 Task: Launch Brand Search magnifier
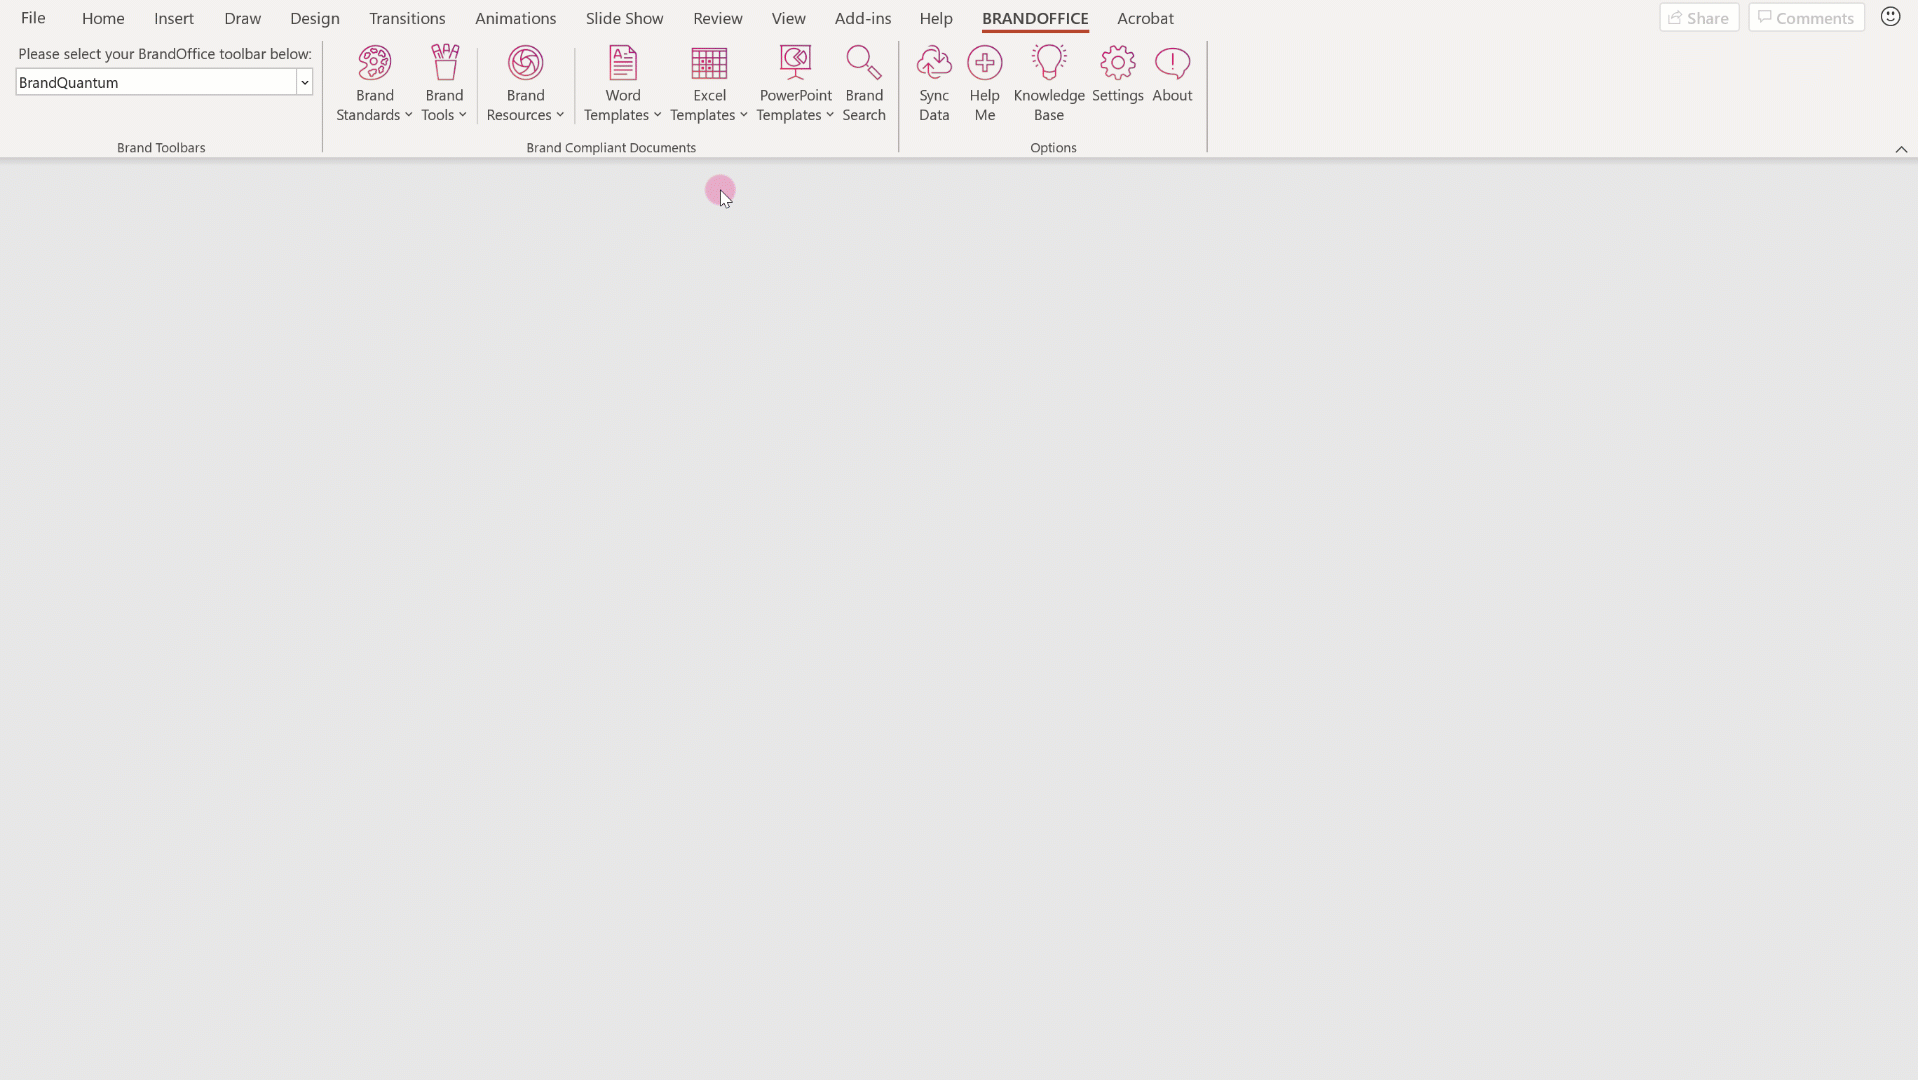point(864,63)
